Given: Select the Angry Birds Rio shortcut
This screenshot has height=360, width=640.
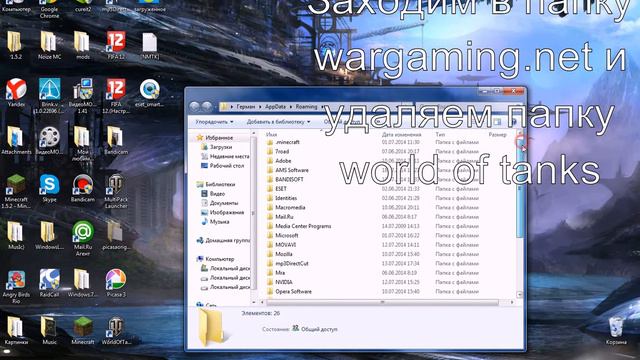Looking at the screenshot, I should [16, 287].
